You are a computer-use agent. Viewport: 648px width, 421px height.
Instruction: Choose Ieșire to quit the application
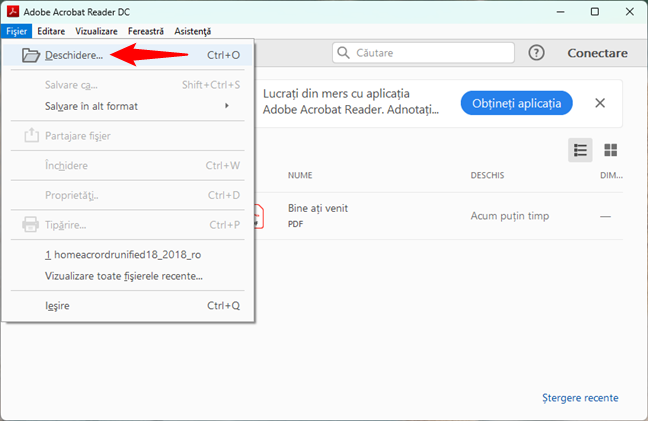click(x=127, y=306)
